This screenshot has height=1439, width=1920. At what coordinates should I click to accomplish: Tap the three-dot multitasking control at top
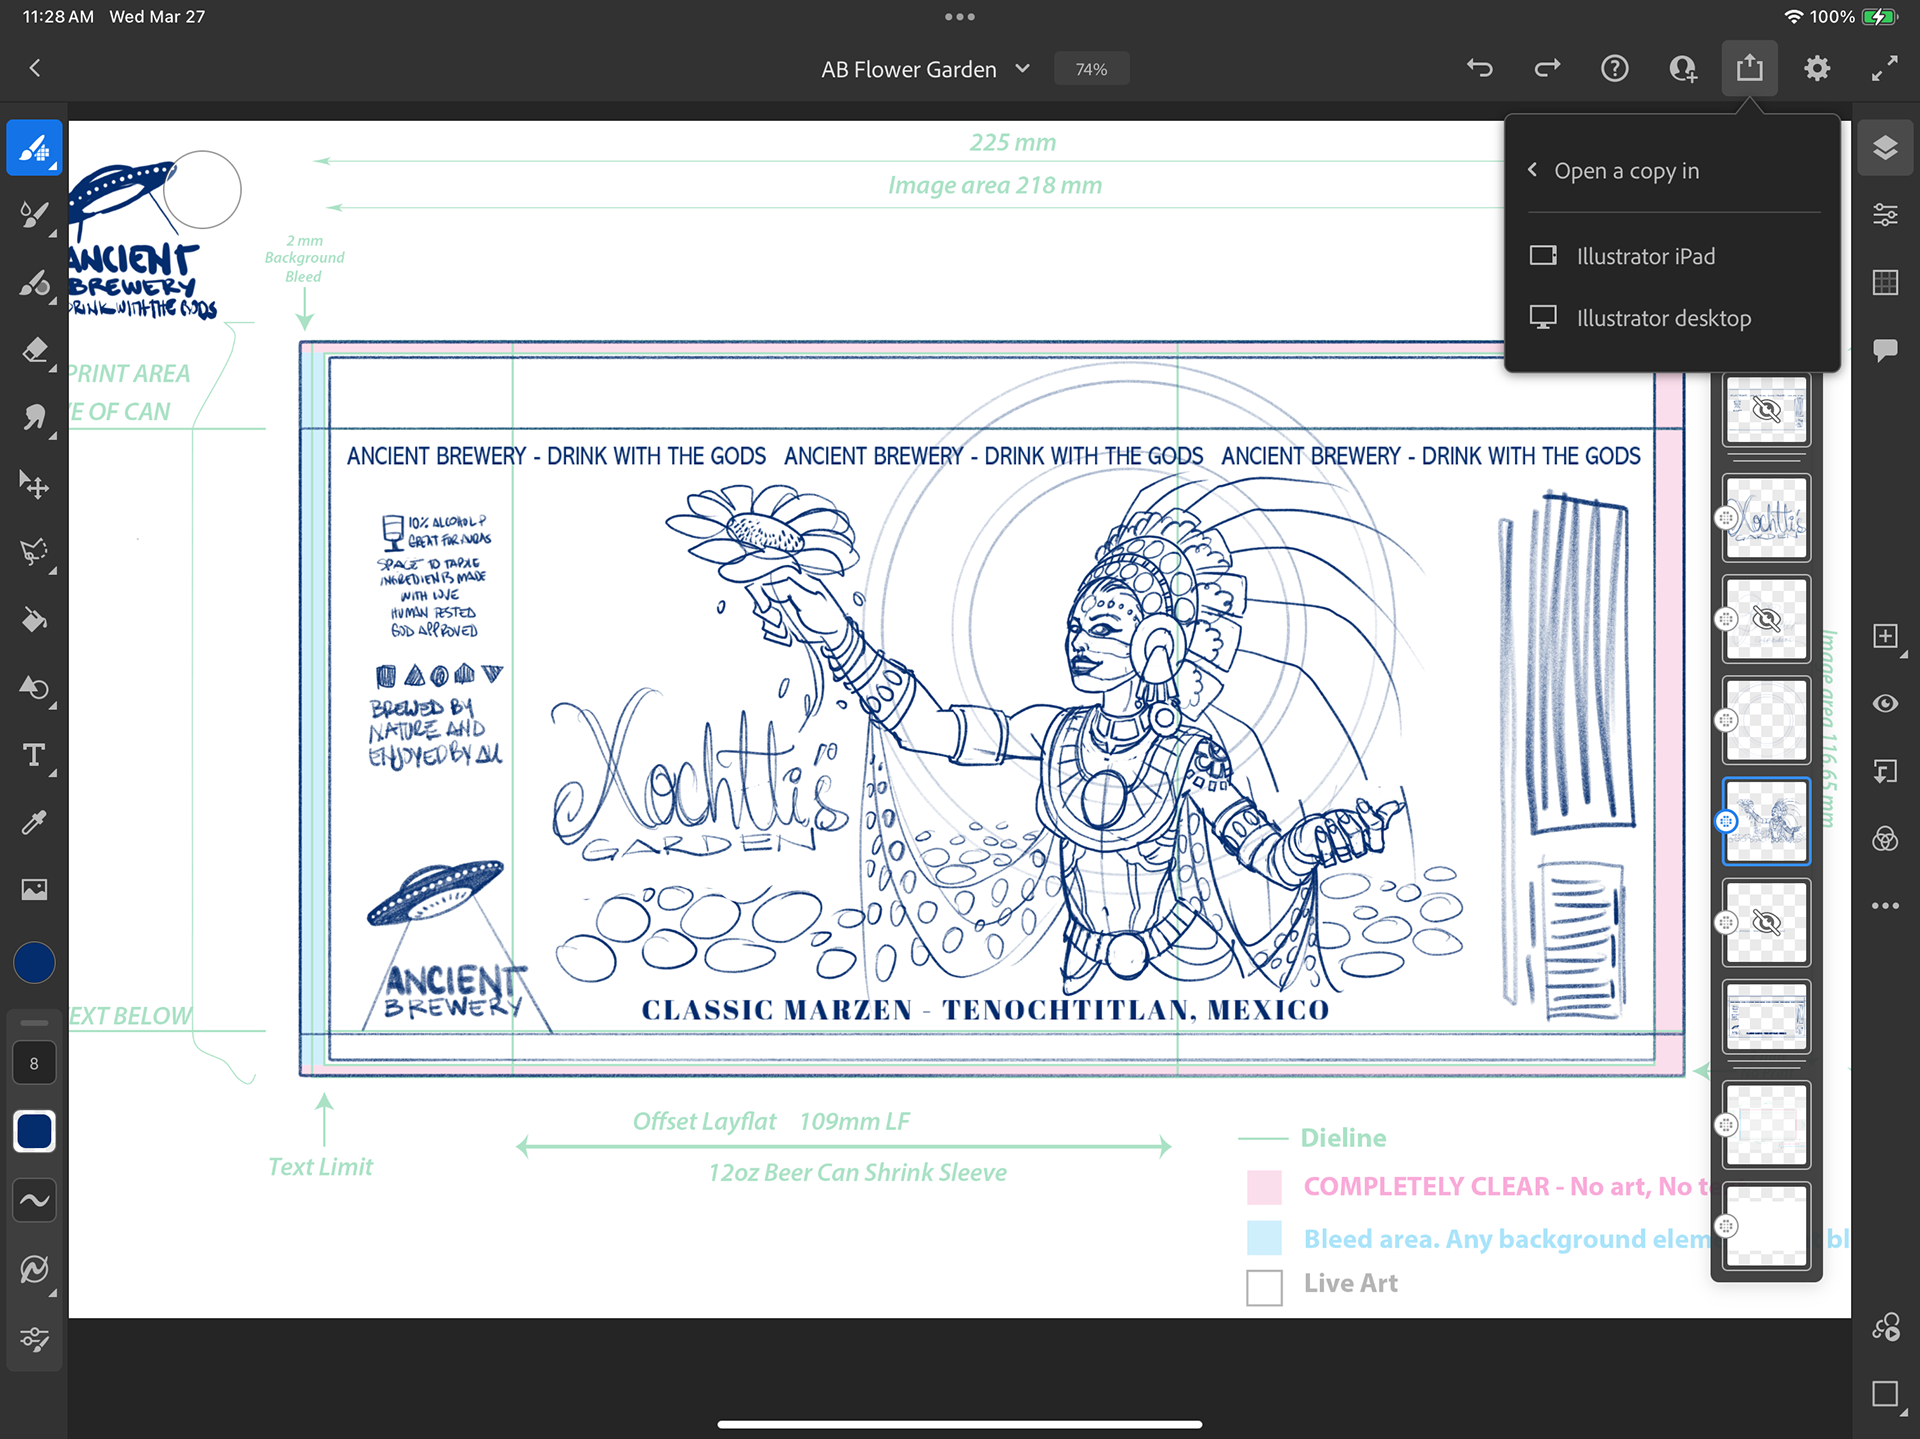(959, 16)
